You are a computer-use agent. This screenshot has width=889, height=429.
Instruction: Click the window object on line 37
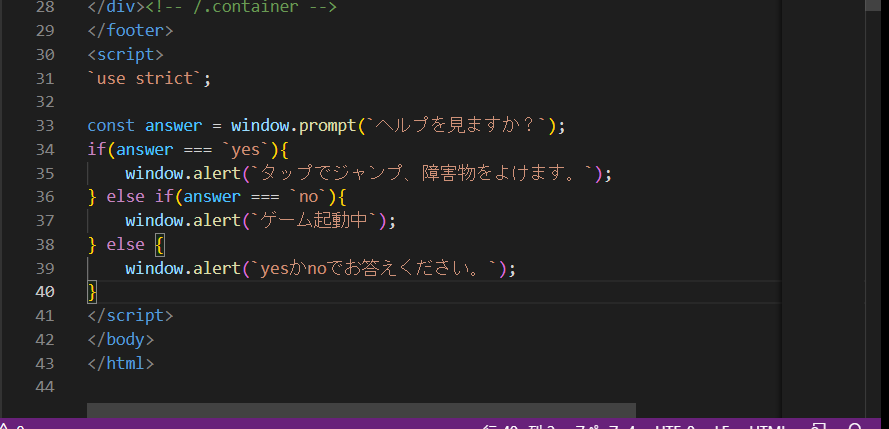click(154, 220)
